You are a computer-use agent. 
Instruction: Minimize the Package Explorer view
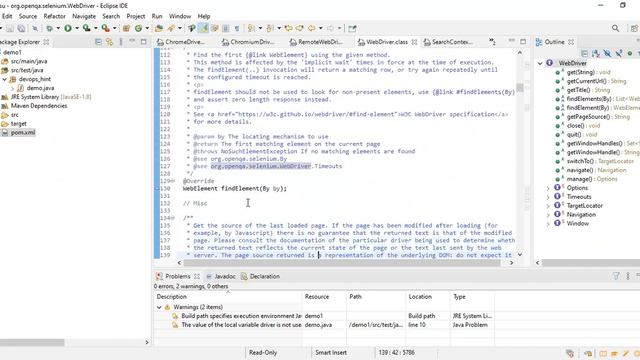(x=132, y=41)
